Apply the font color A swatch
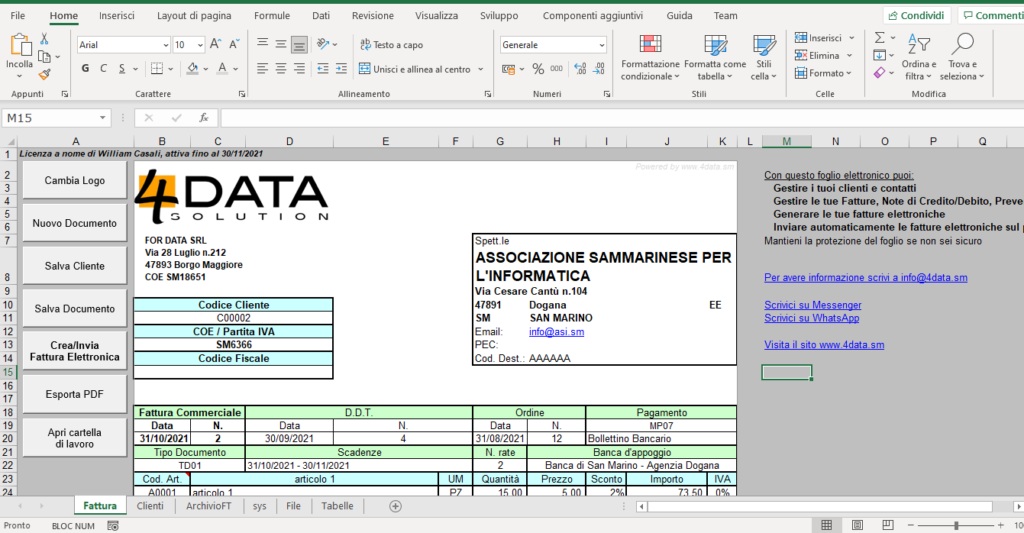 pyautogui.click(x=222, y=68)
